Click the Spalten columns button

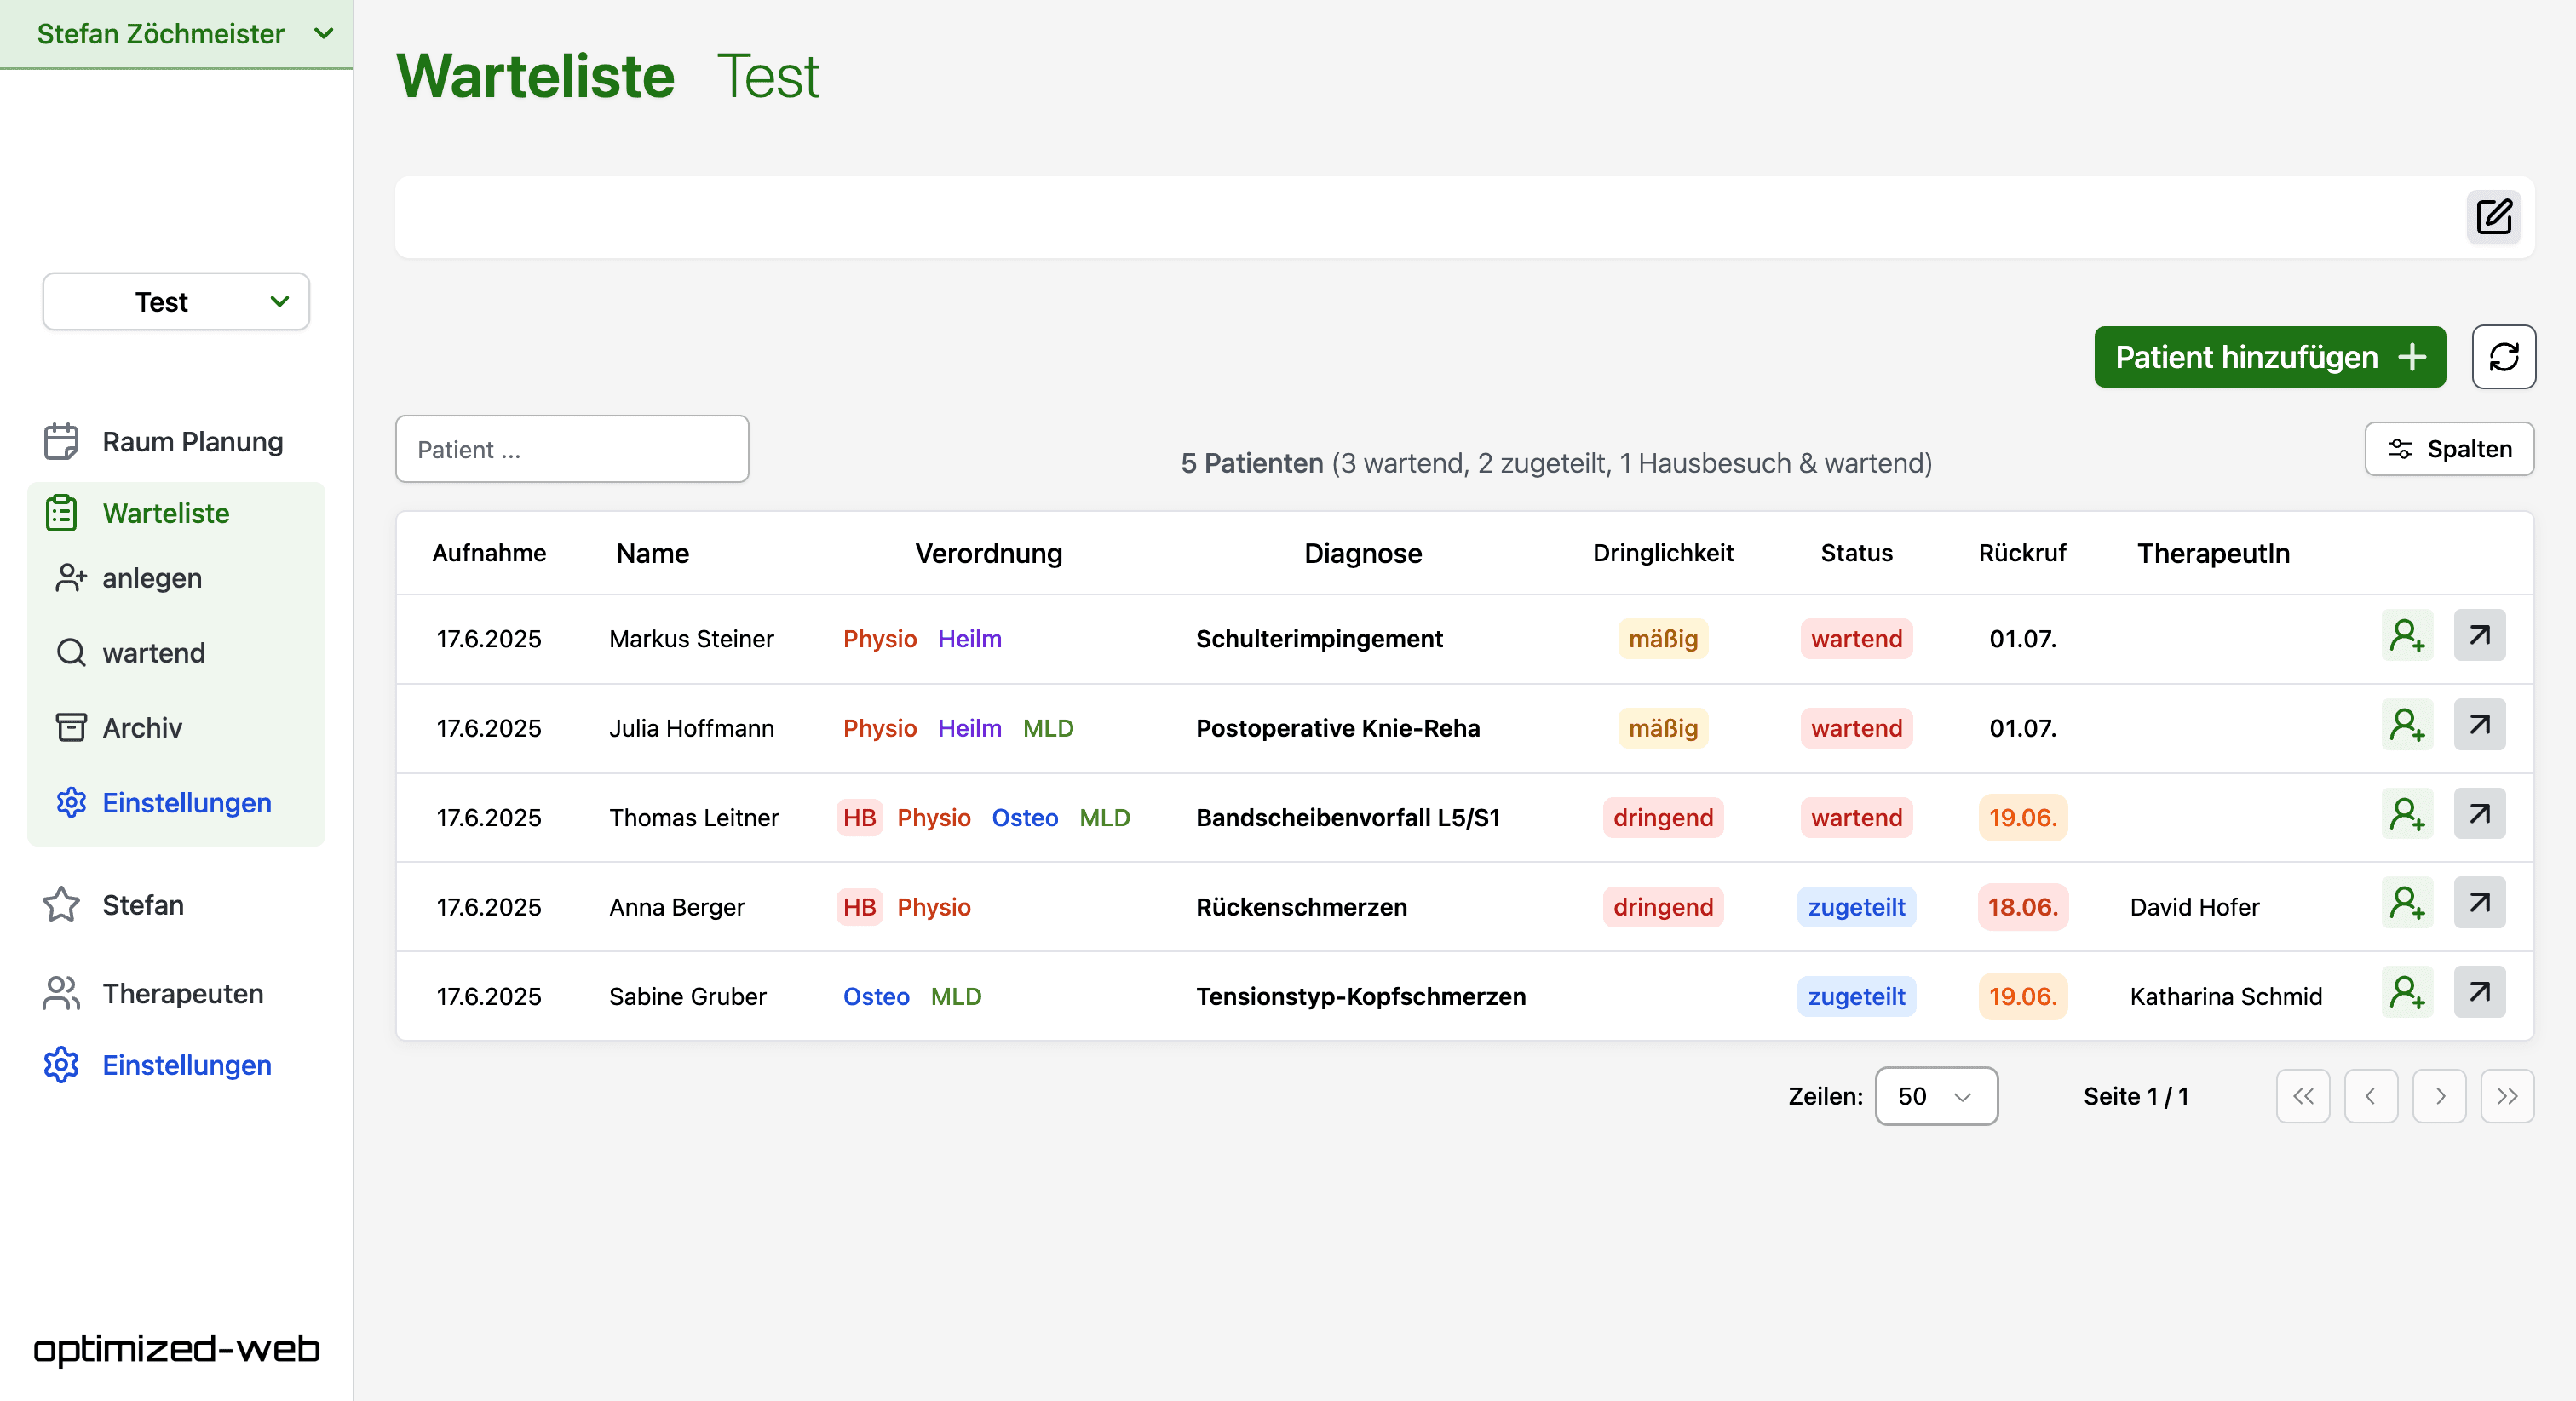pos(2448,449)
